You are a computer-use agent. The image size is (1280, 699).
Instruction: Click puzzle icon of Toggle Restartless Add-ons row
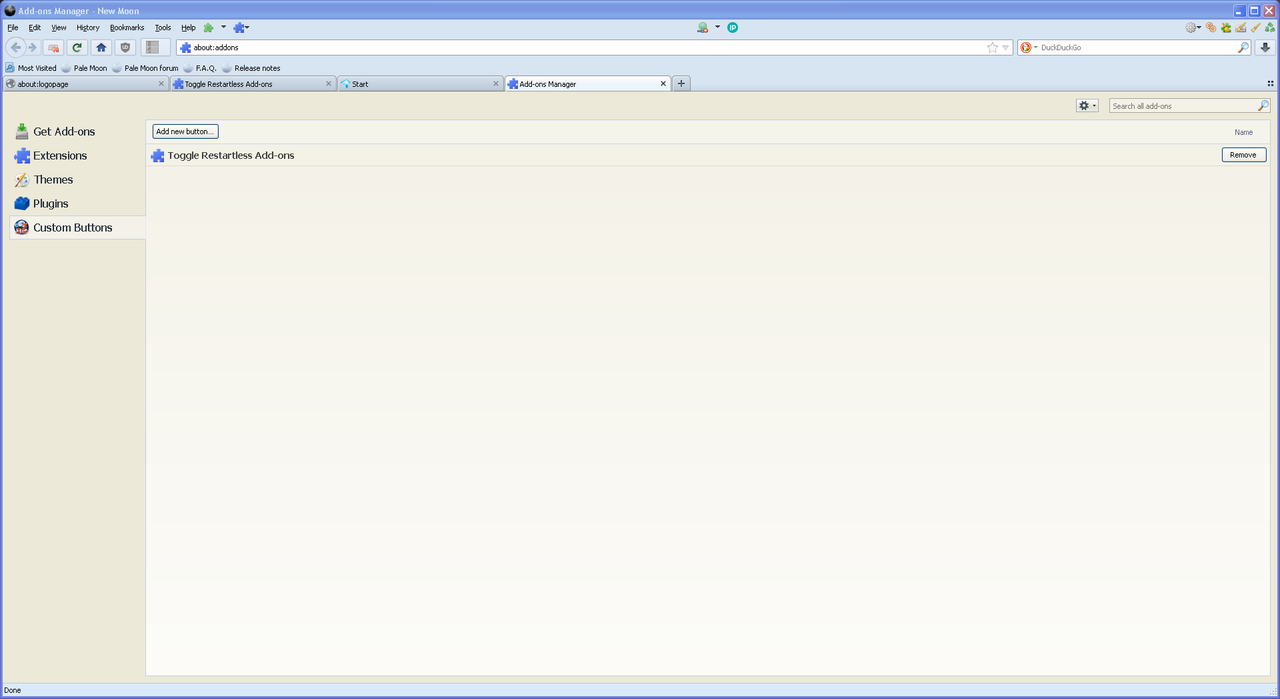158,155
